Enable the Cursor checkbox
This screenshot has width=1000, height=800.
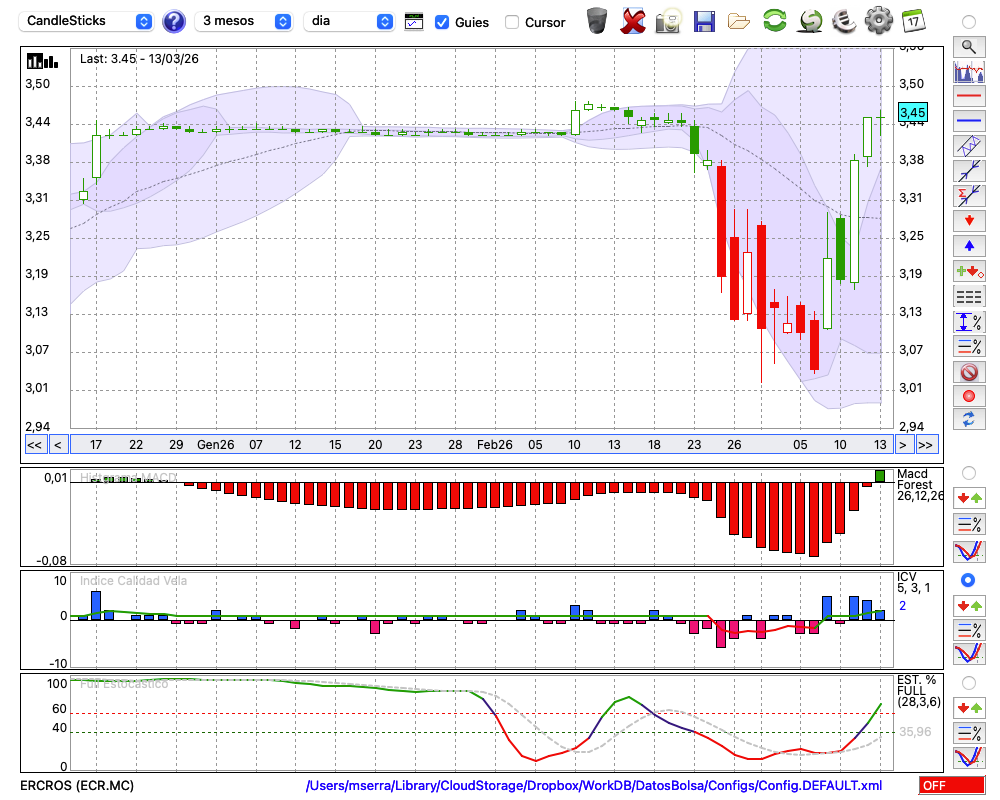pyautogui.click(x=512, y=22)
